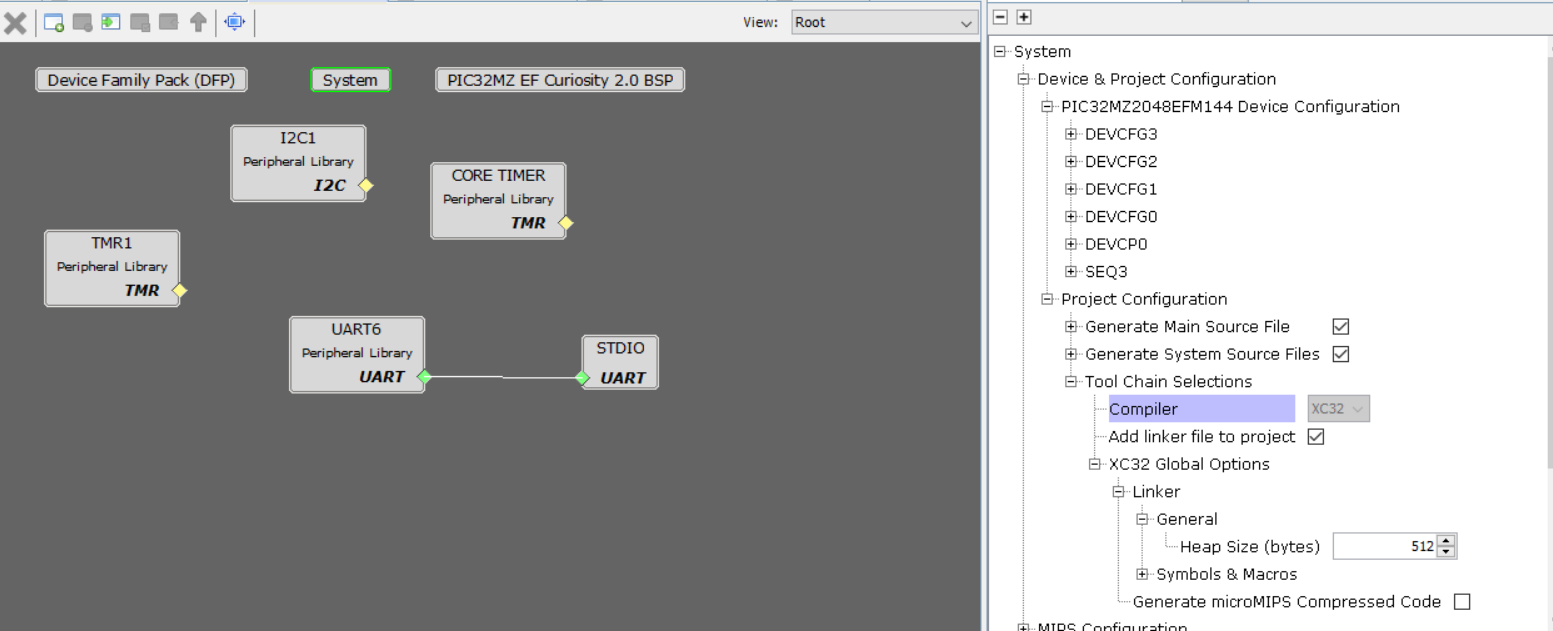Expand the MIPS Configuration node
This screenshot has height=631, width=1553.
coord(1023,627)
